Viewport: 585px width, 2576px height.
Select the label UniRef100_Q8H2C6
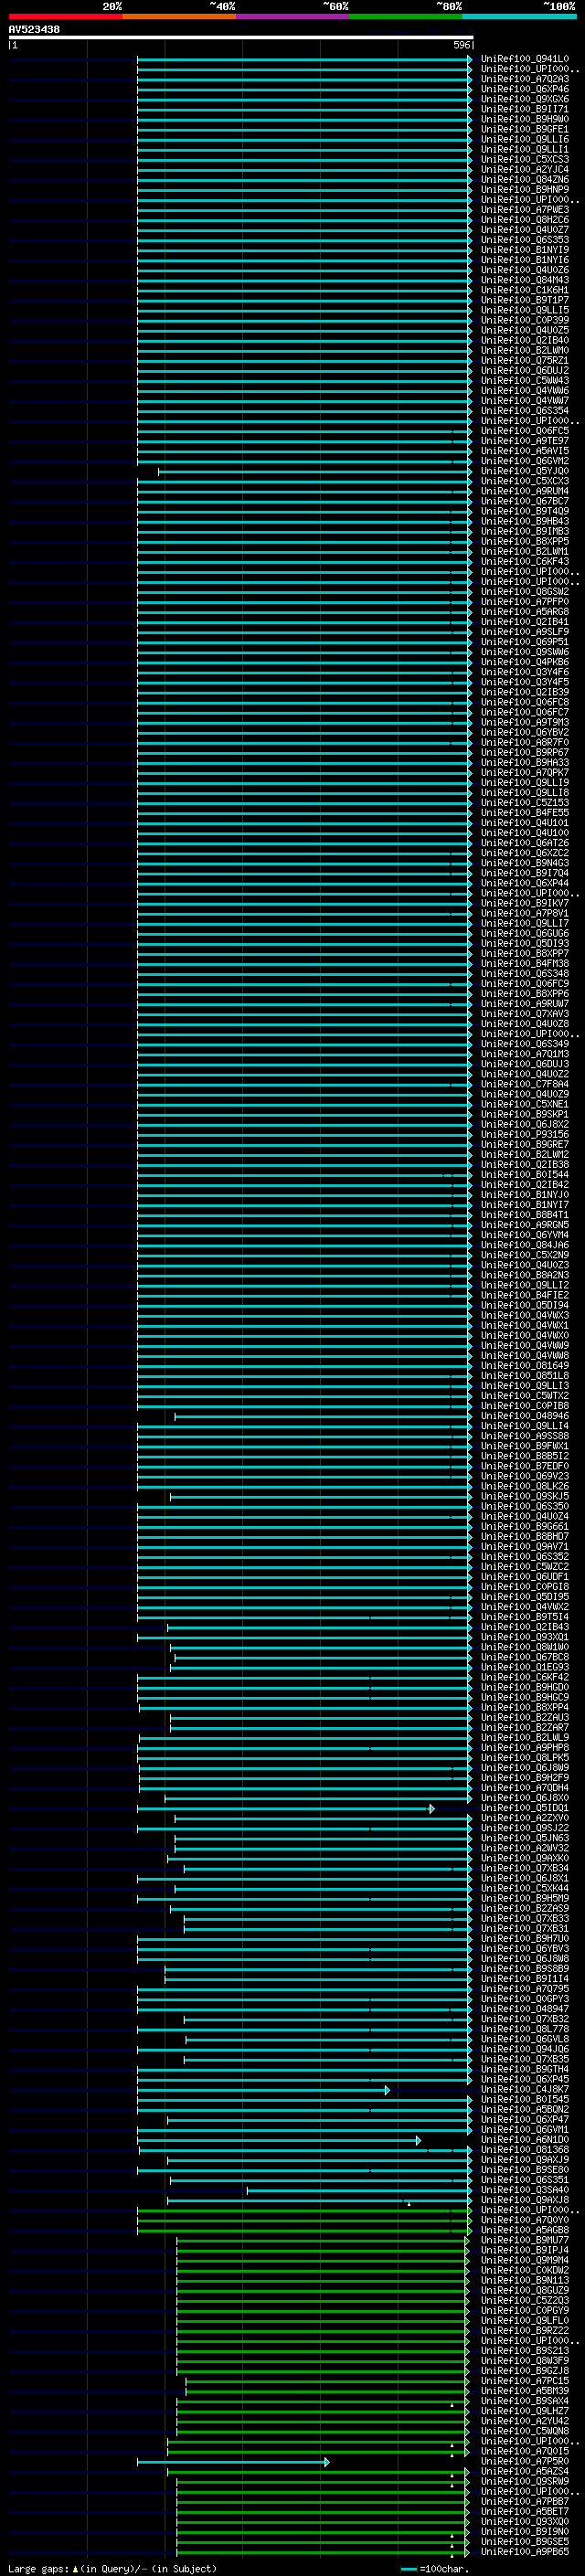point(525,220)
